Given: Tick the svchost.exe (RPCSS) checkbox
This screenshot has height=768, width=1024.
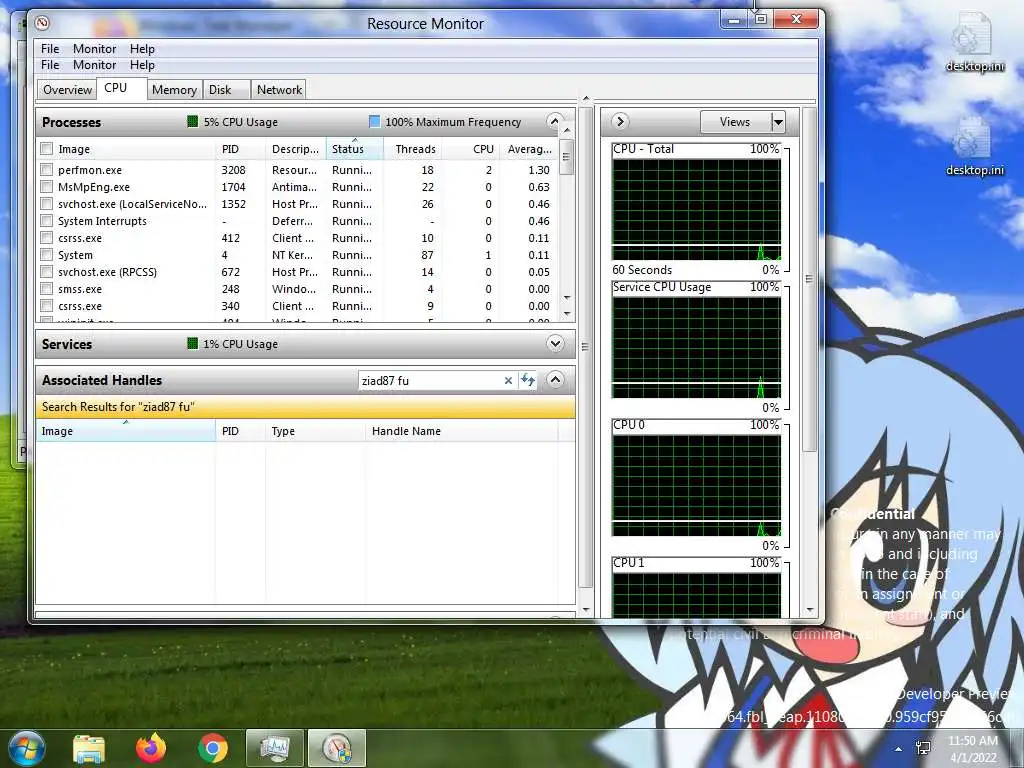Looking at the screenshot, I should (x=46, y=272).
